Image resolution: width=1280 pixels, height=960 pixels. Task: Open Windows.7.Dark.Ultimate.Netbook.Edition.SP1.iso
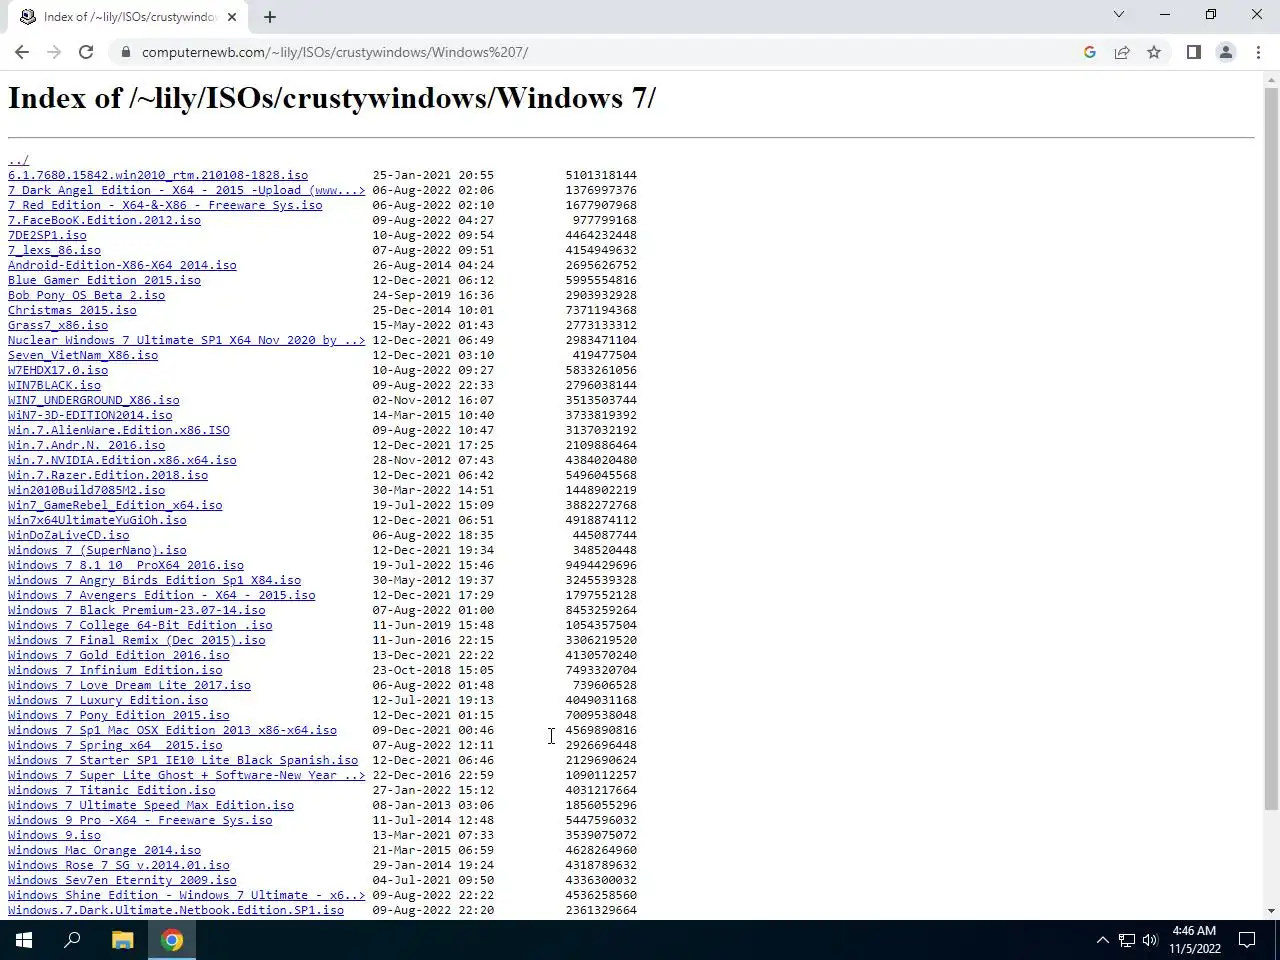(x=176, y=910)
